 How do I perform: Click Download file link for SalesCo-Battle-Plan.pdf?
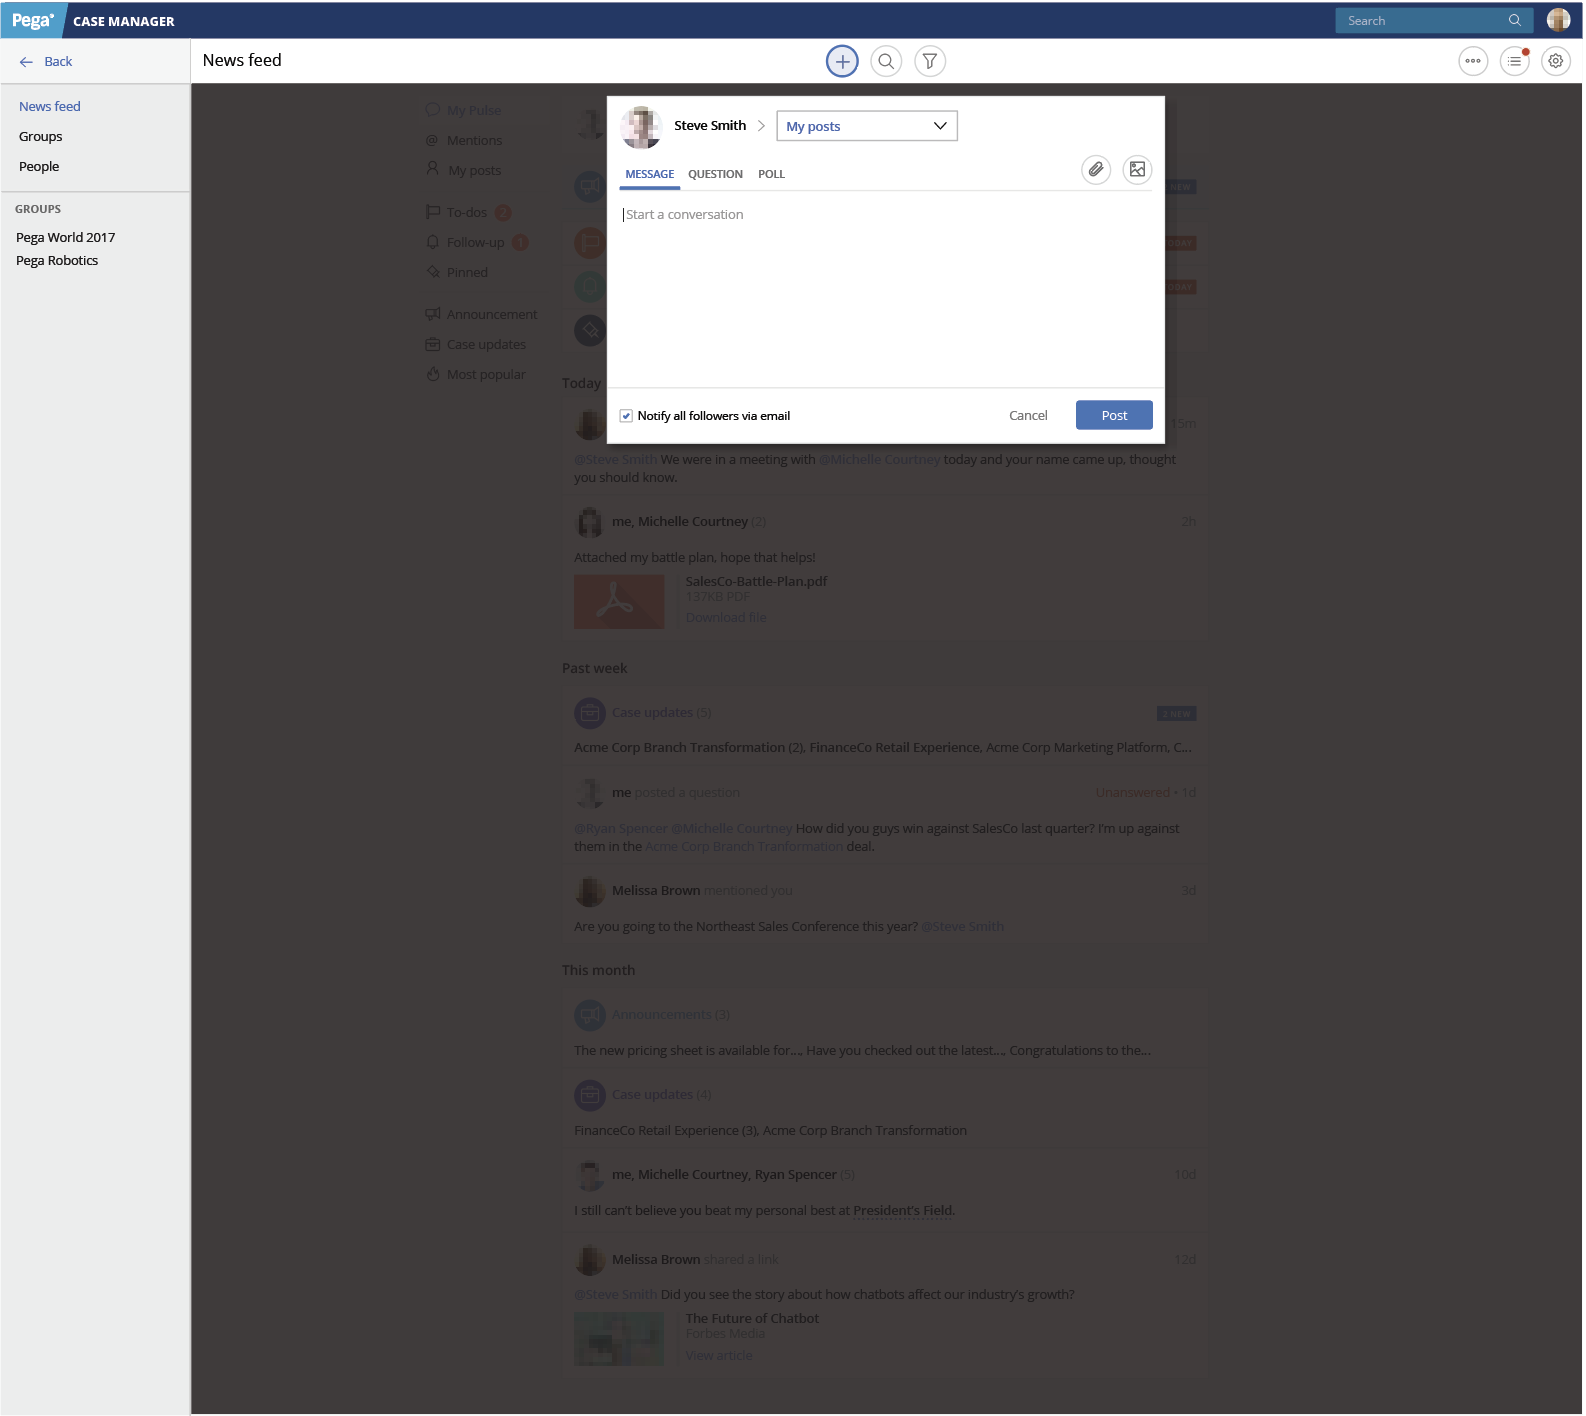pos(726,618)
